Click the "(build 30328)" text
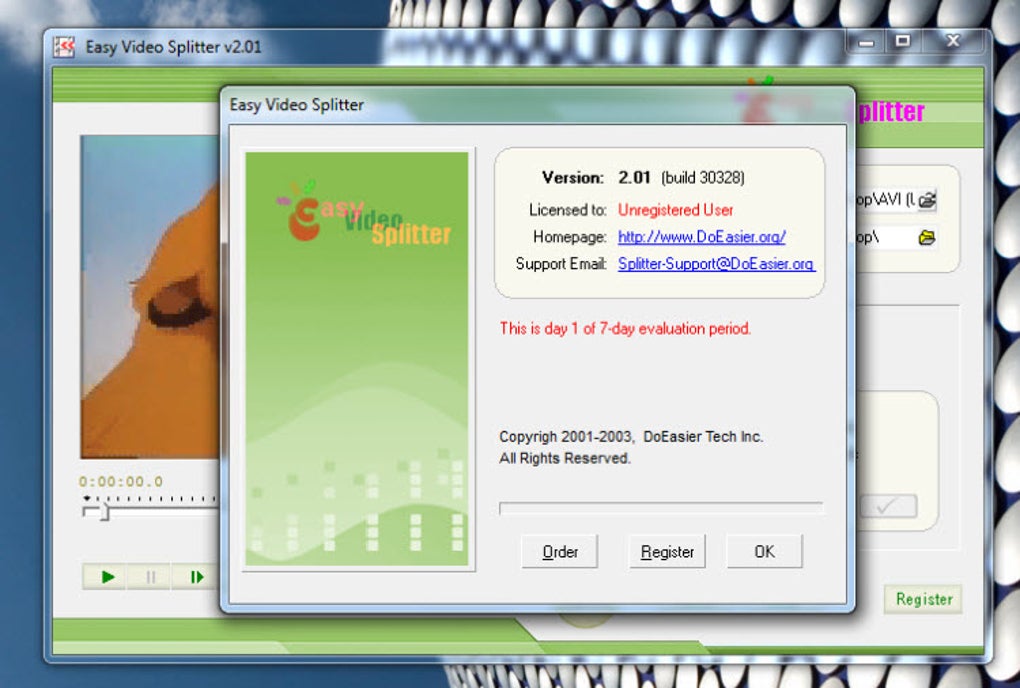Viewport: 1020px width, 688px height. (x=703, y=178)
